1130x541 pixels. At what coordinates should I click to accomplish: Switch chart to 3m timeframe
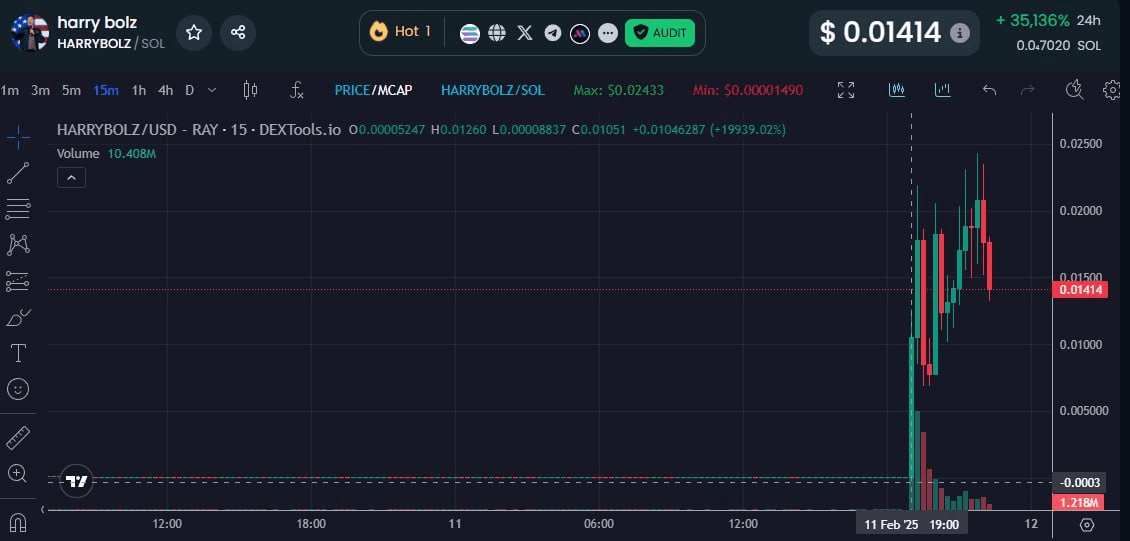tap(40, 91)
